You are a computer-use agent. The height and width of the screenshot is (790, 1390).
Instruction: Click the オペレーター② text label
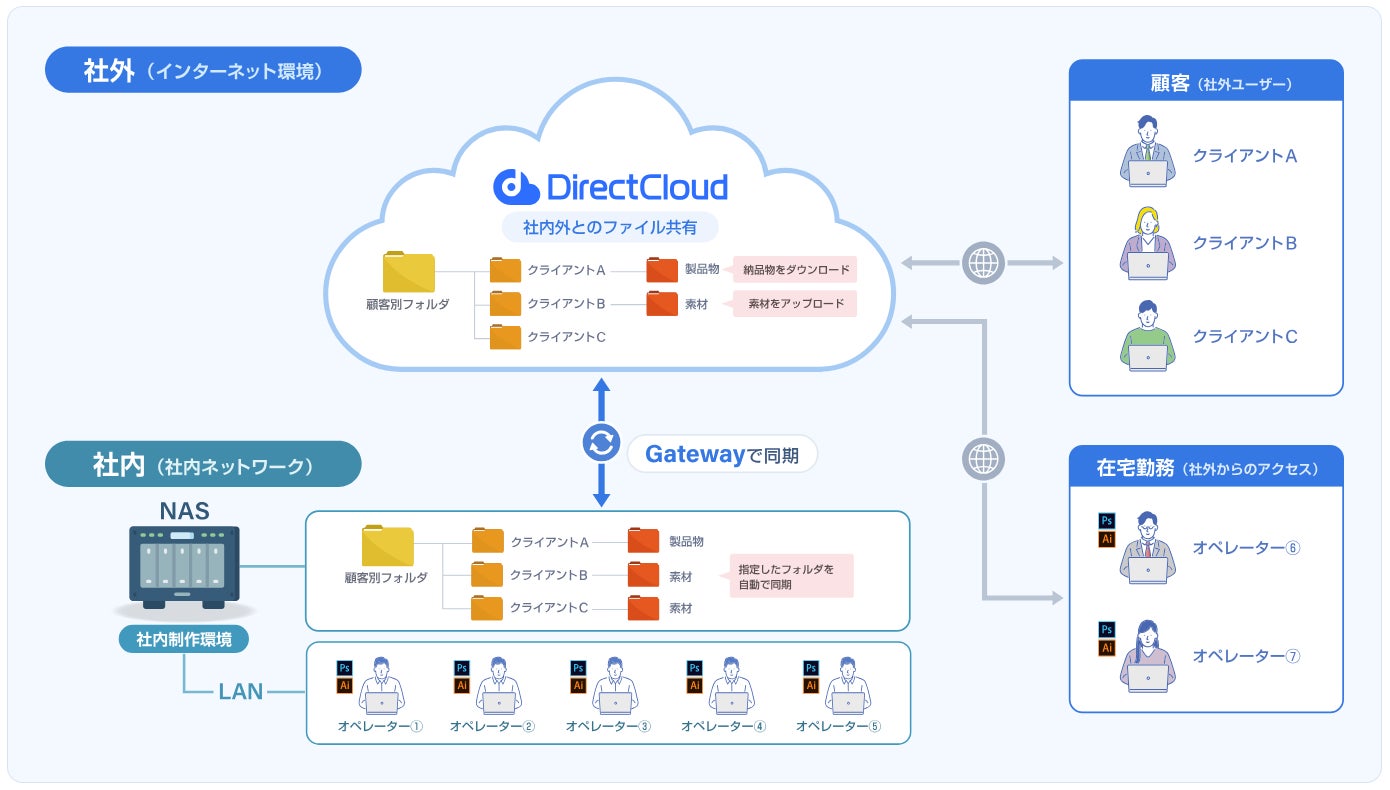492,727
